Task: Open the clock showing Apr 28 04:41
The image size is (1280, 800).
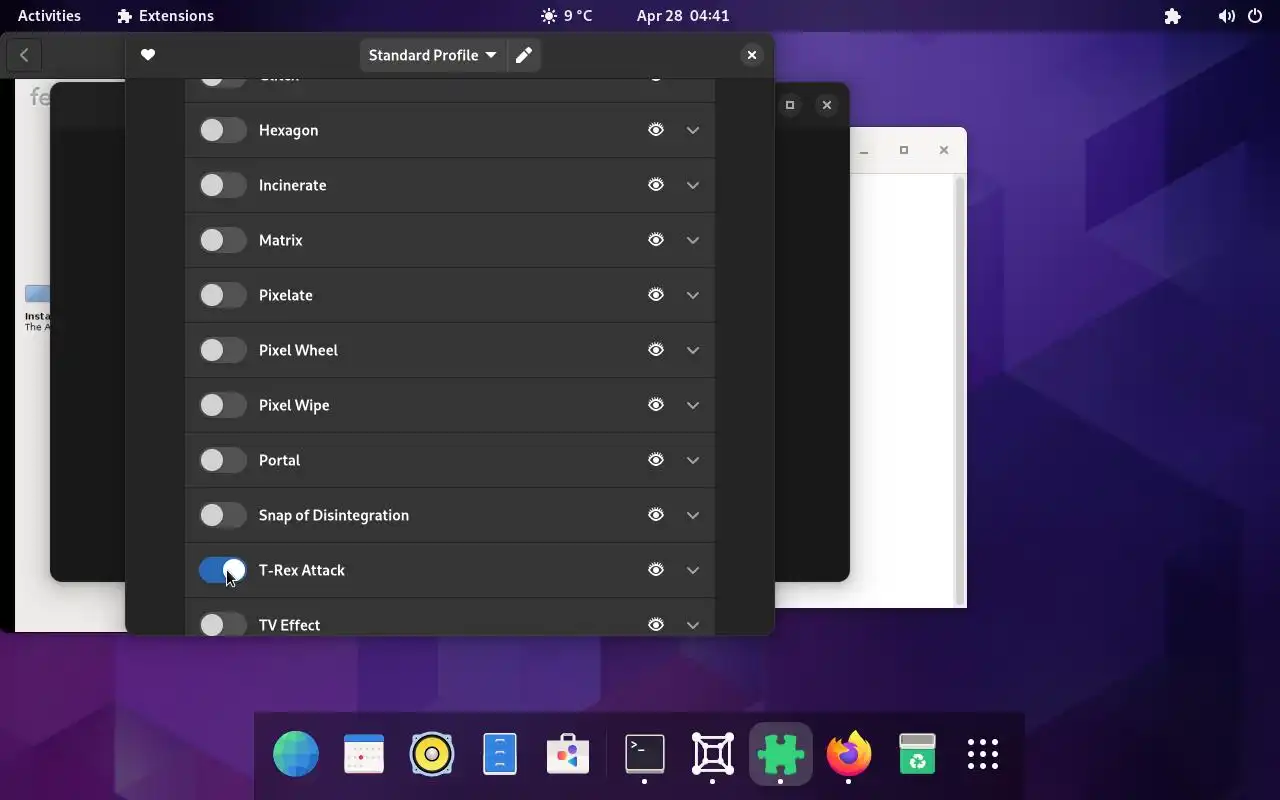Action: click(x=683, y=16)
